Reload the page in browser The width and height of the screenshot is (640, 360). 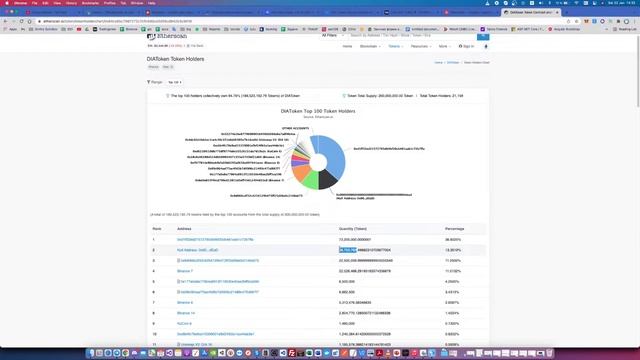click(x=21, y=21)
